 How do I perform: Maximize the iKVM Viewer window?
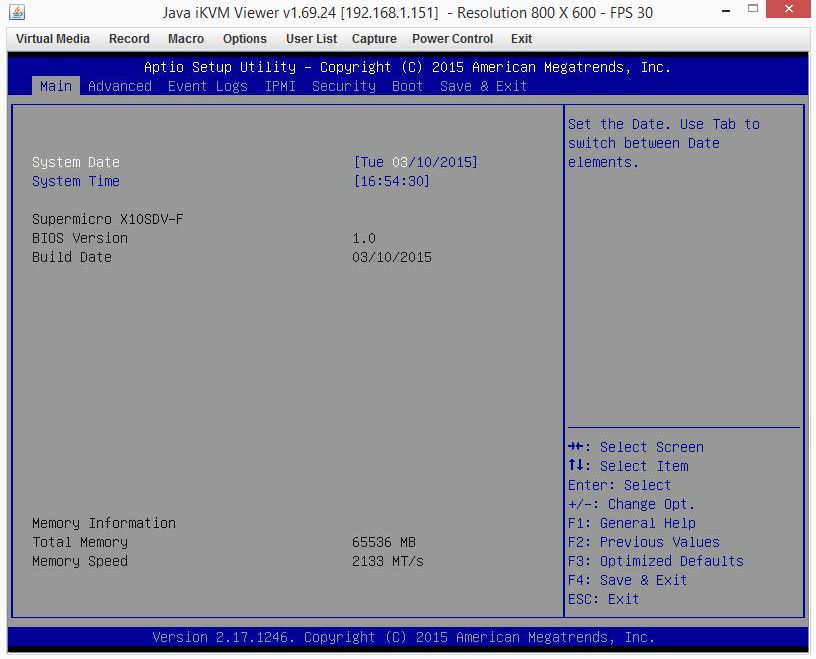tap(753, 9)
